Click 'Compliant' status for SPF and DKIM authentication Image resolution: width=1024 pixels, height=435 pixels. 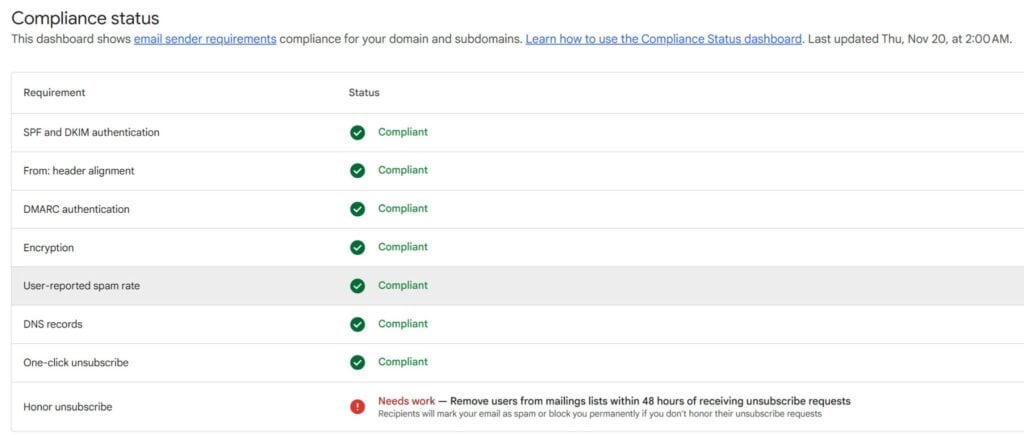403,132
